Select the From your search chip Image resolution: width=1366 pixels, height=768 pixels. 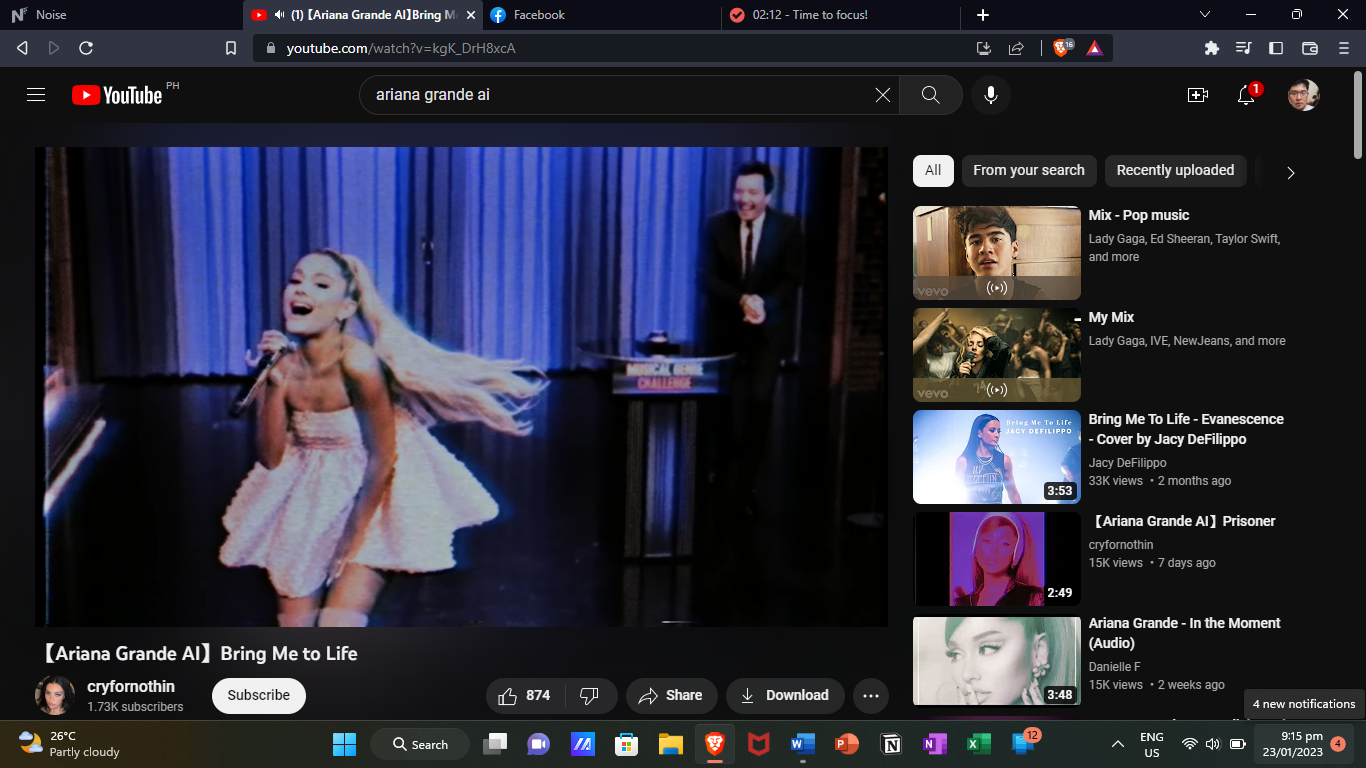(x=1029, y=170)
